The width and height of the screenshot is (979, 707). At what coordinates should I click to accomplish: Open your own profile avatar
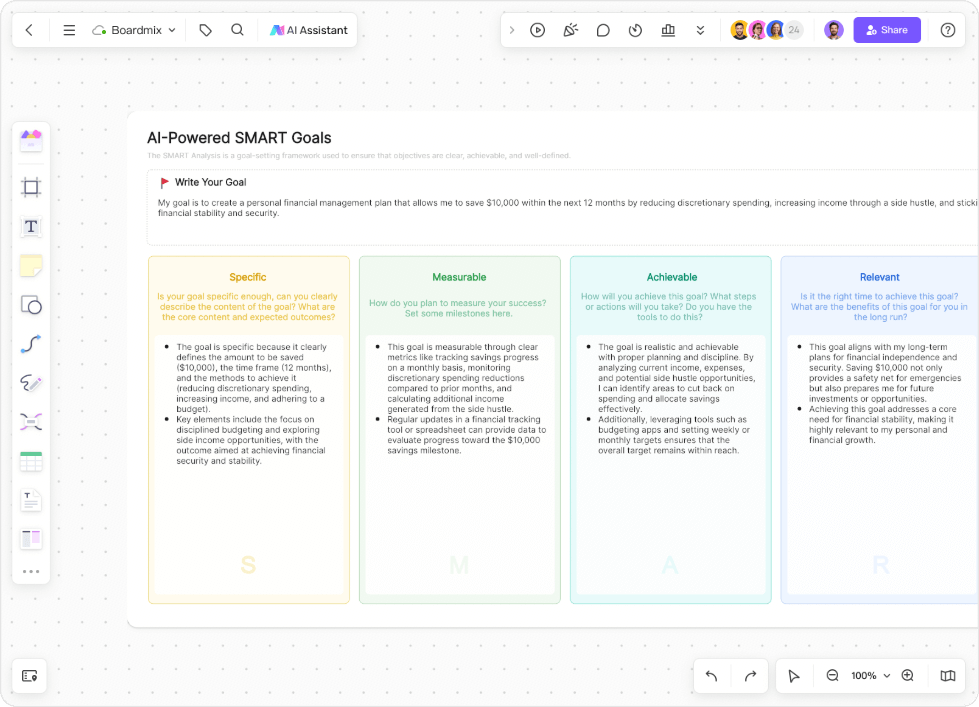tap(834, 30)
